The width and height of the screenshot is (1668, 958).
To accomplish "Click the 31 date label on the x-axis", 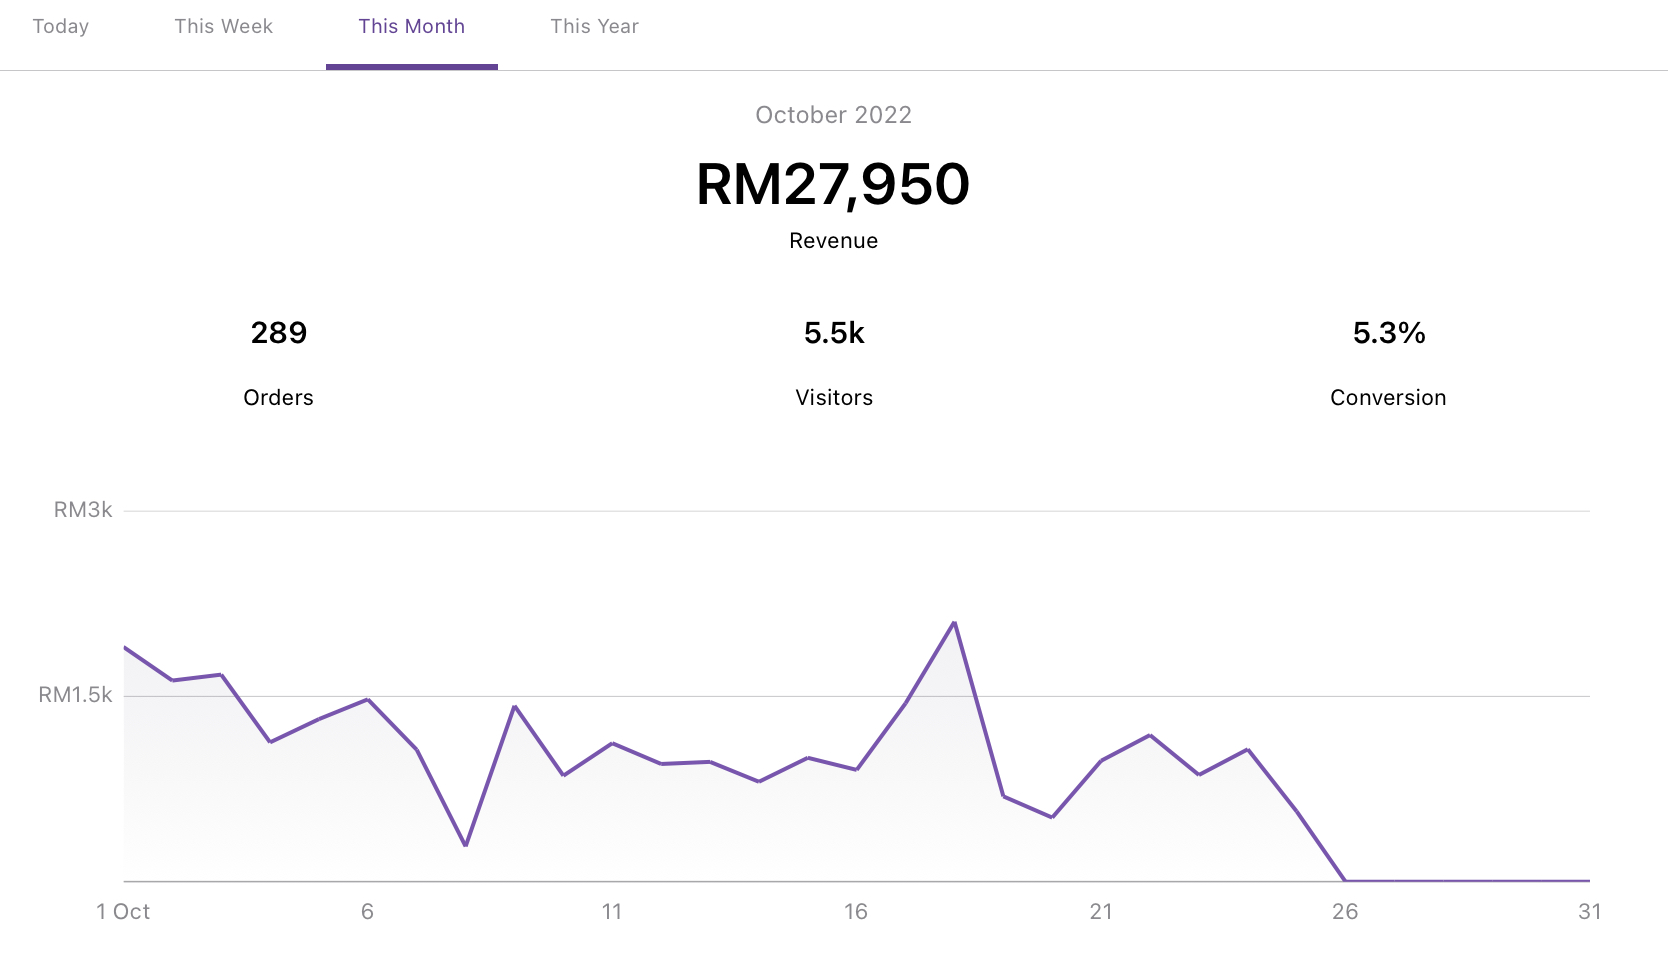I will pyautogui.click(x=1589, y=912).
